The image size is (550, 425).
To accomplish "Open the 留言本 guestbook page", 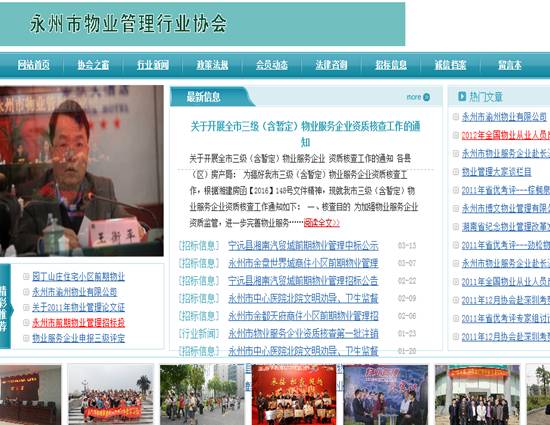I will (510, 65).
